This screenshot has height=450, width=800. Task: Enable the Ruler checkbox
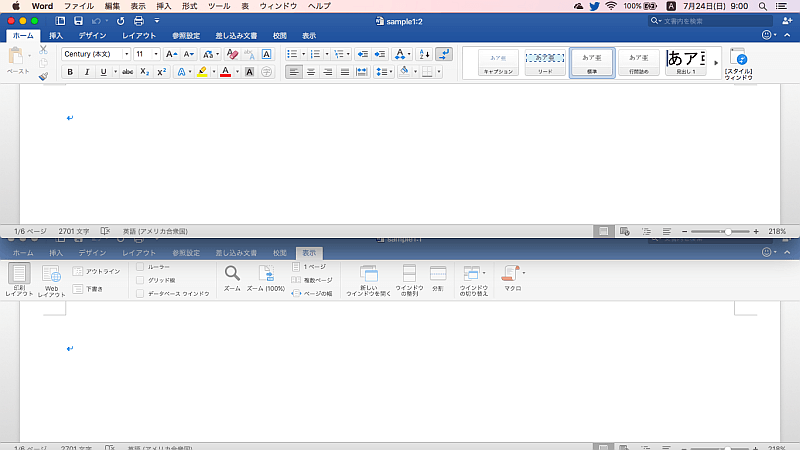tap(140, 267)
